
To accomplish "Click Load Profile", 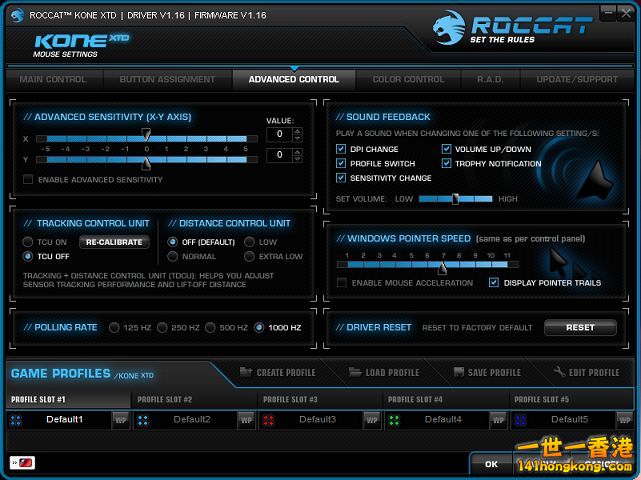I will click(x=384, y=372).
